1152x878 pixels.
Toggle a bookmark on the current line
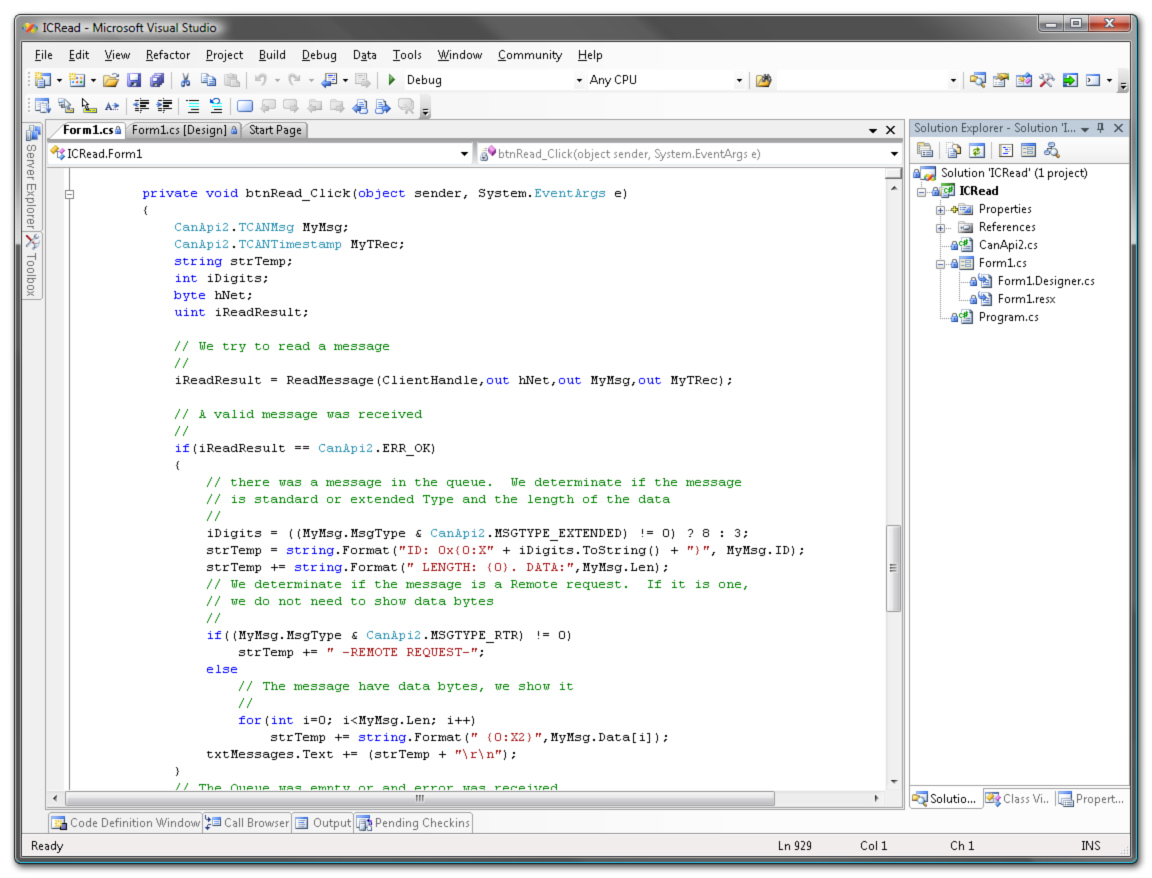pyautogui.click(x=245, y=106)
